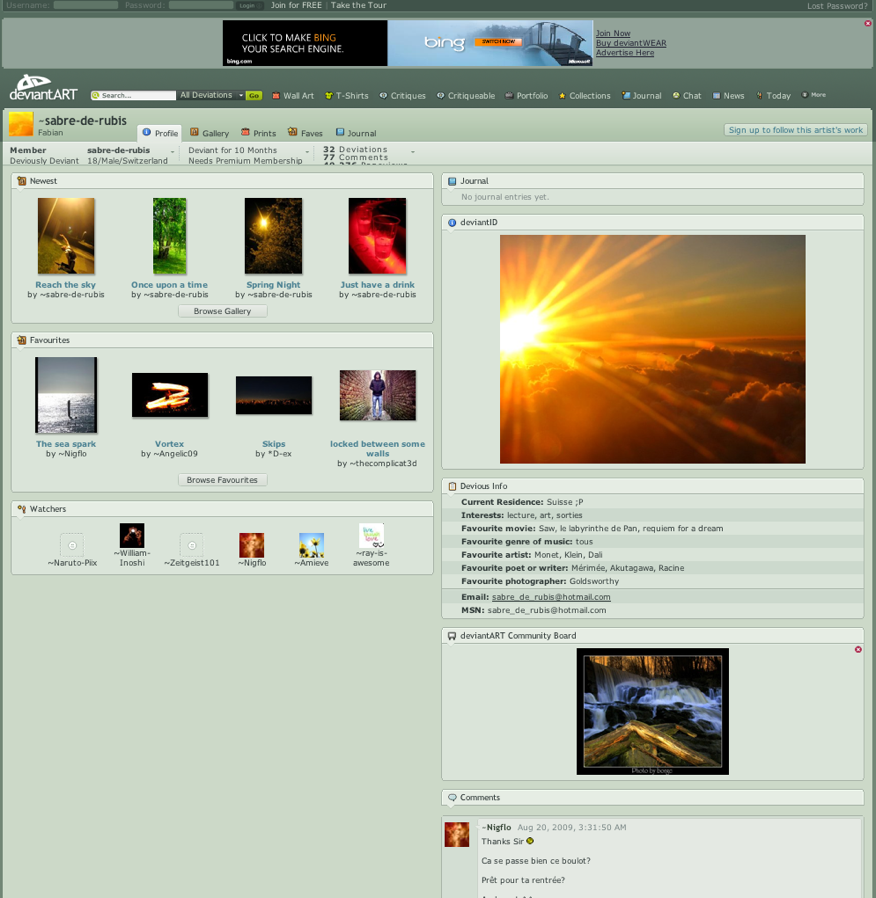Screen dimensions: 876x898
Task: Click the Lost Password? link
Action: (837, 6)
